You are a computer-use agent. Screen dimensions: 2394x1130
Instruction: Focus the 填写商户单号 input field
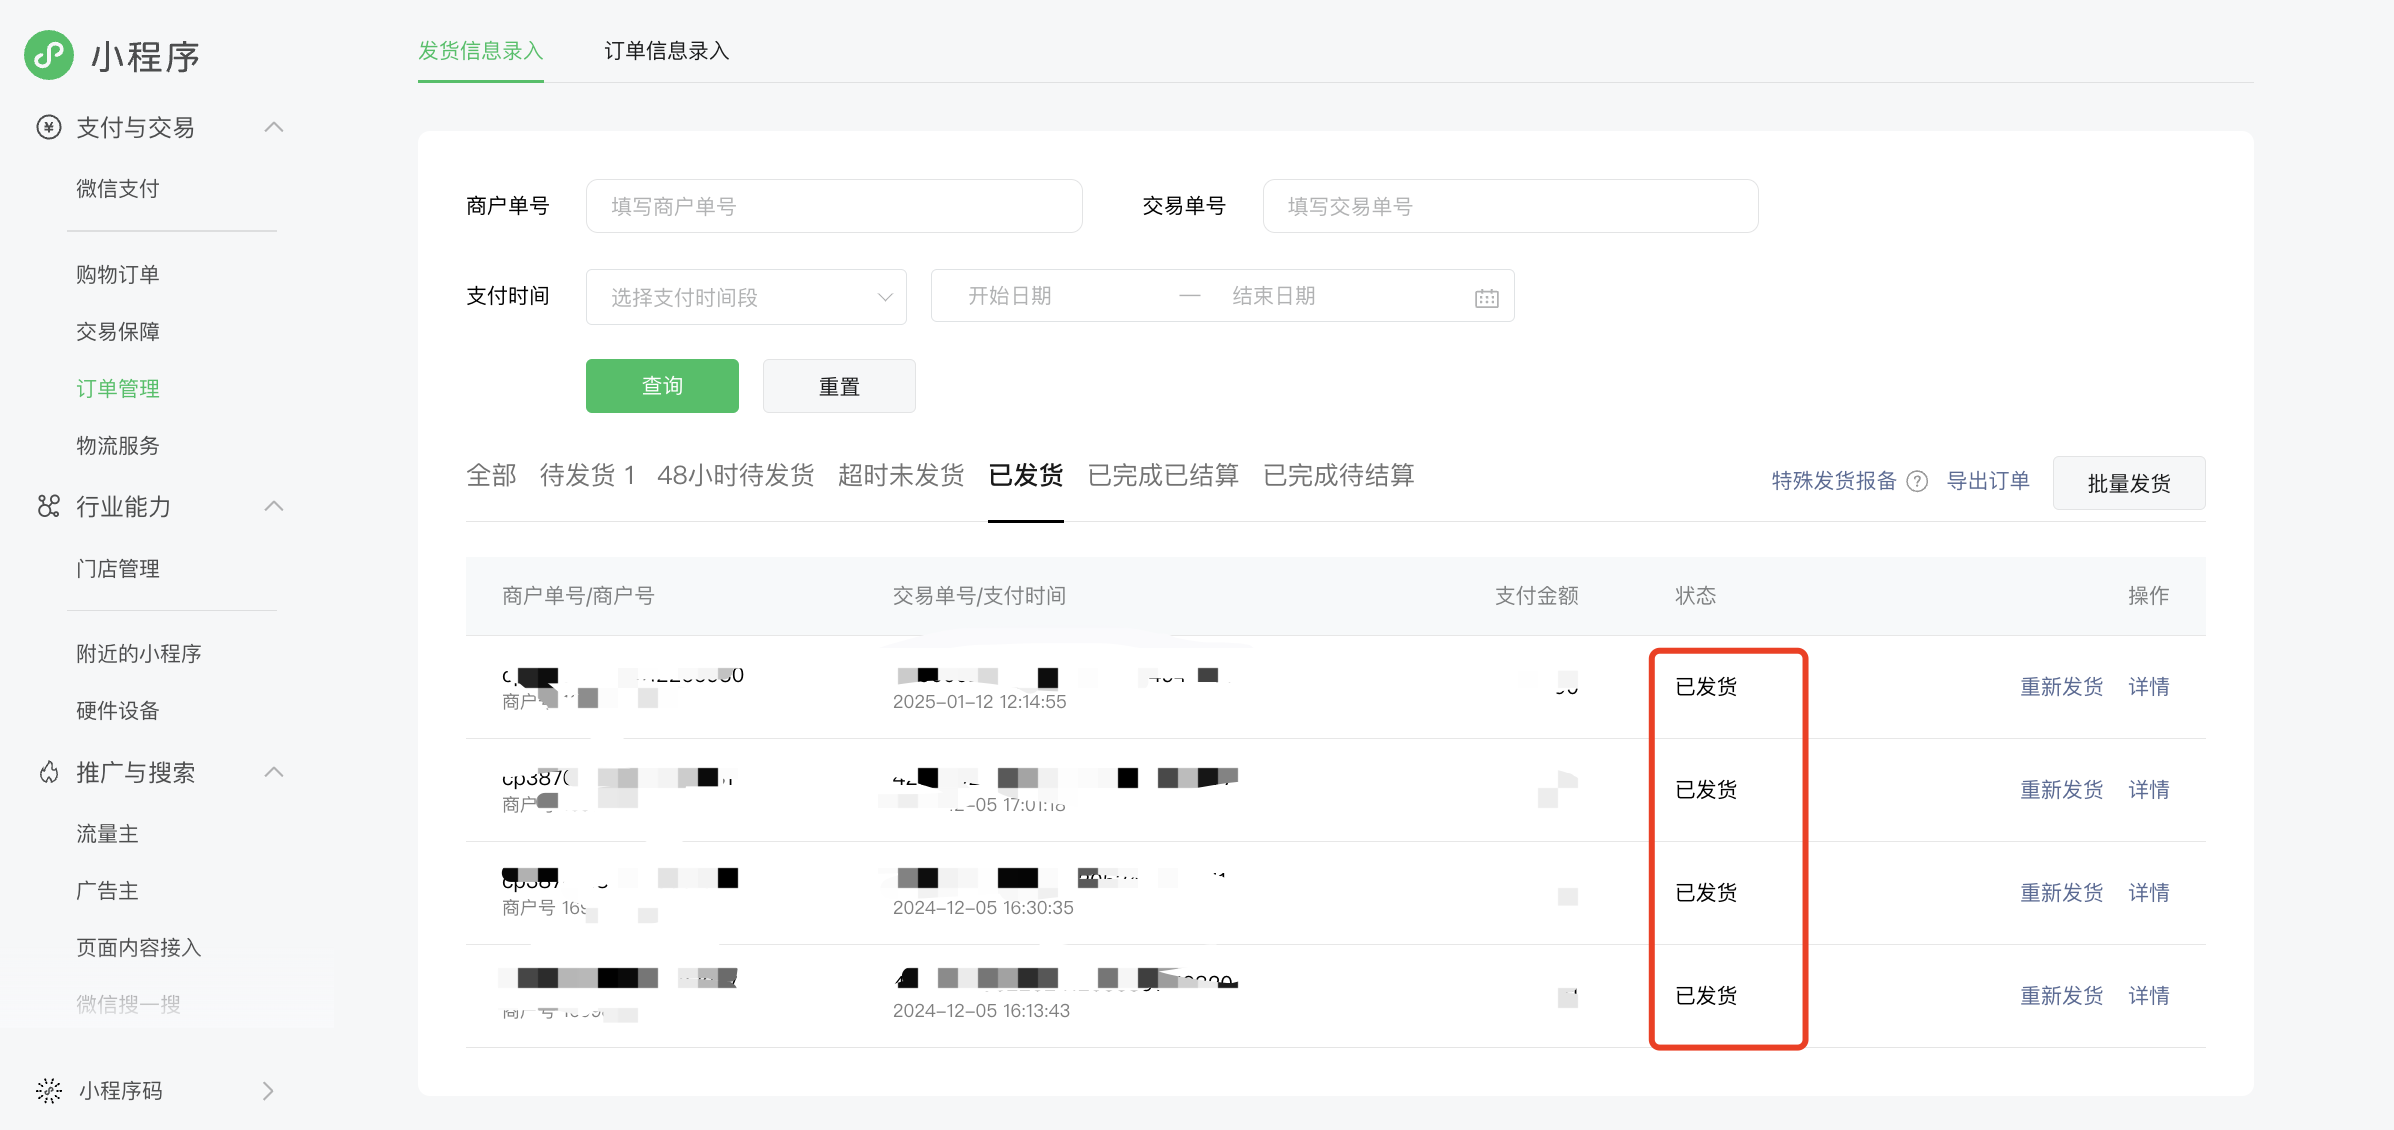[834, 206]
